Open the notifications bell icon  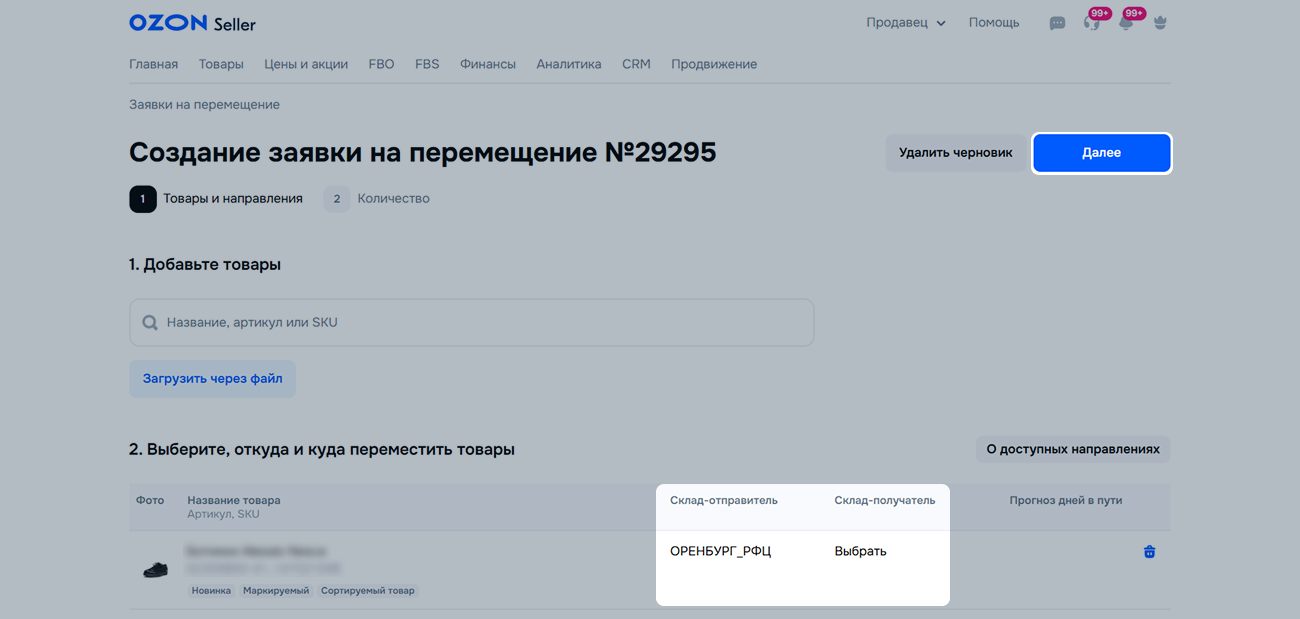(1126, 23)
